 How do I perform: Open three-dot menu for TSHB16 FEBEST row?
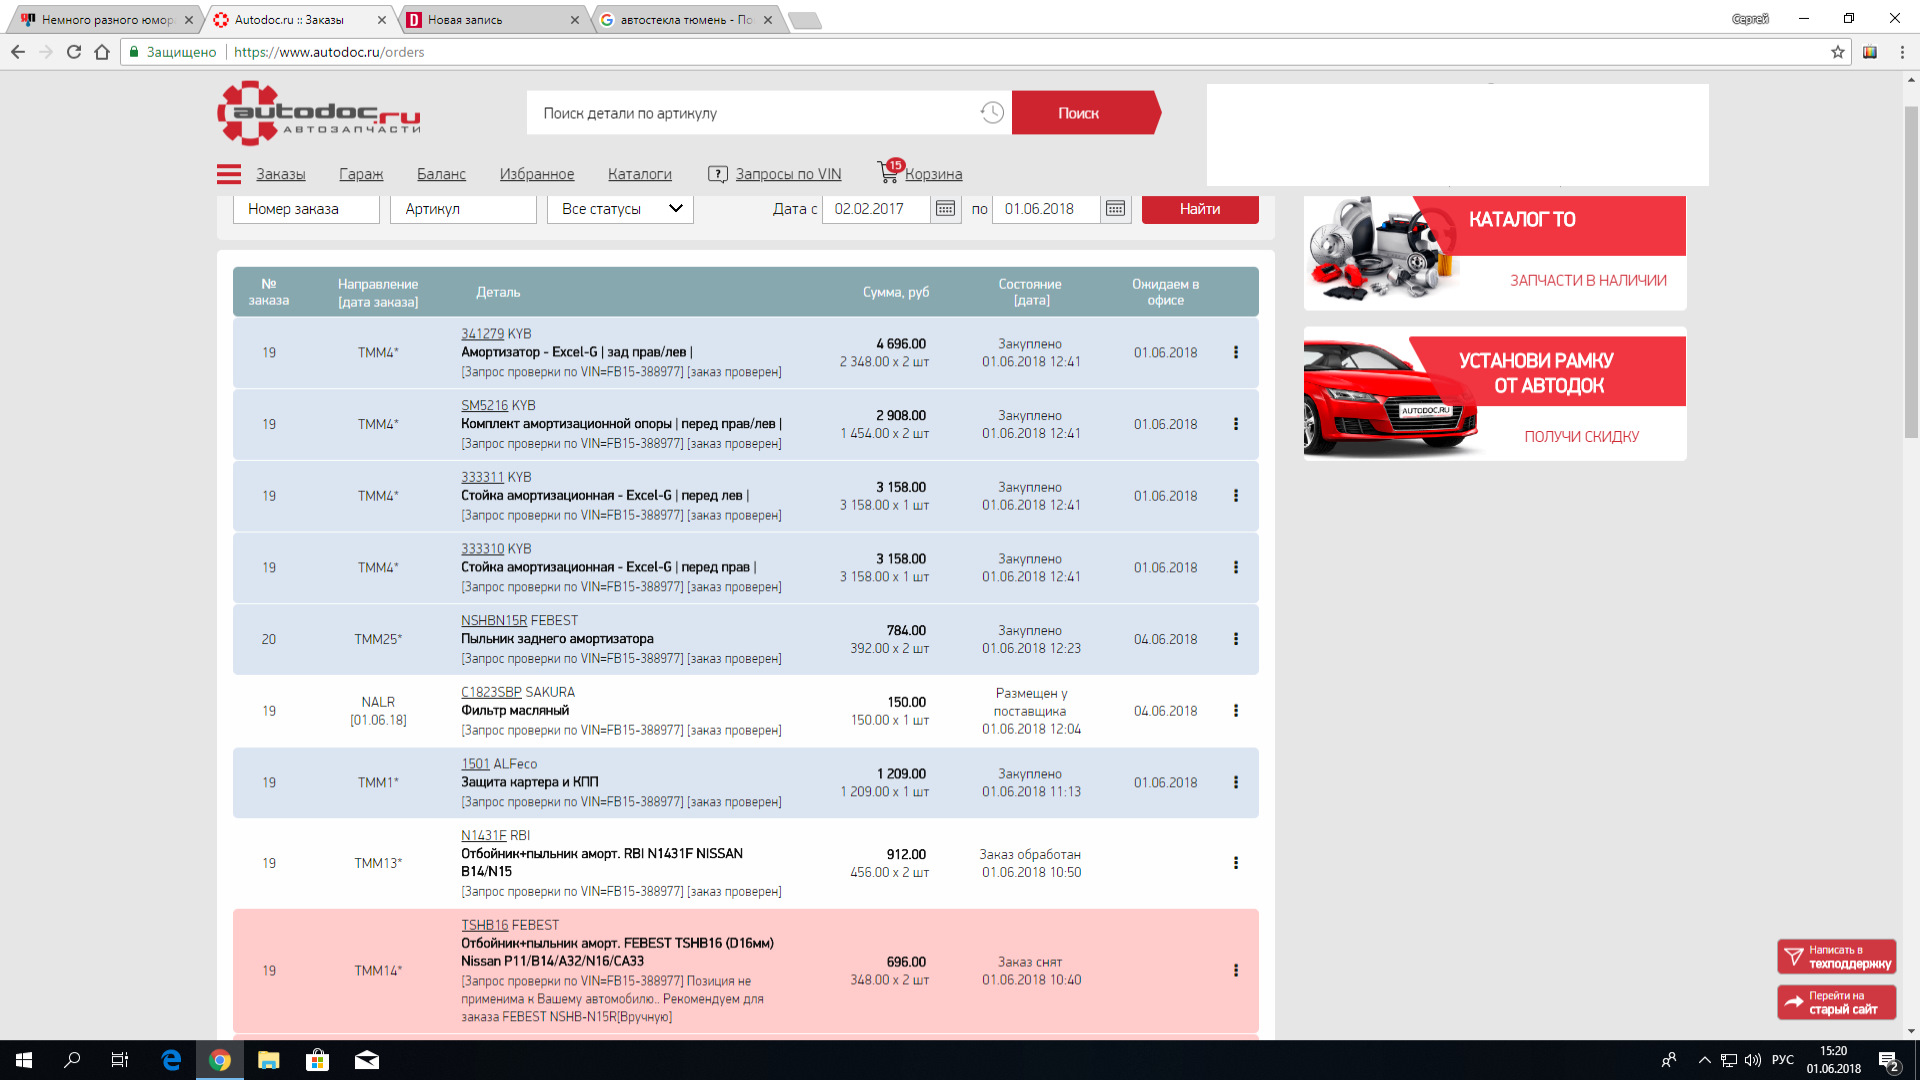(1235, 971)
